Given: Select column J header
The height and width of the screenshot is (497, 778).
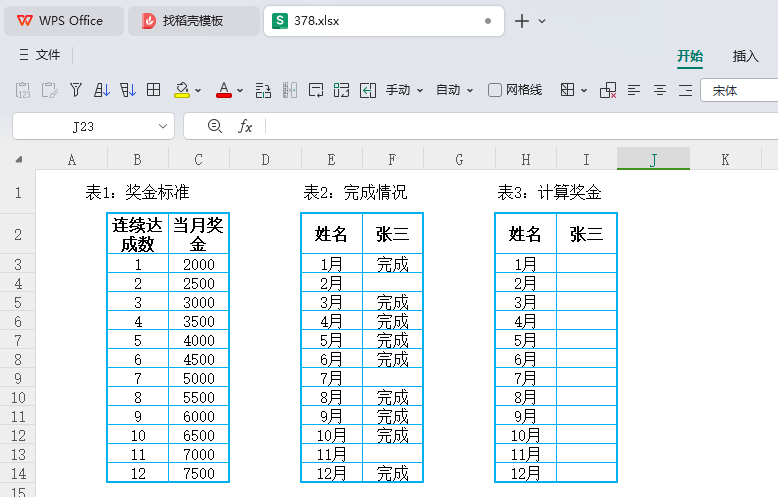Looking at the screenshot, I should [653, 159].
